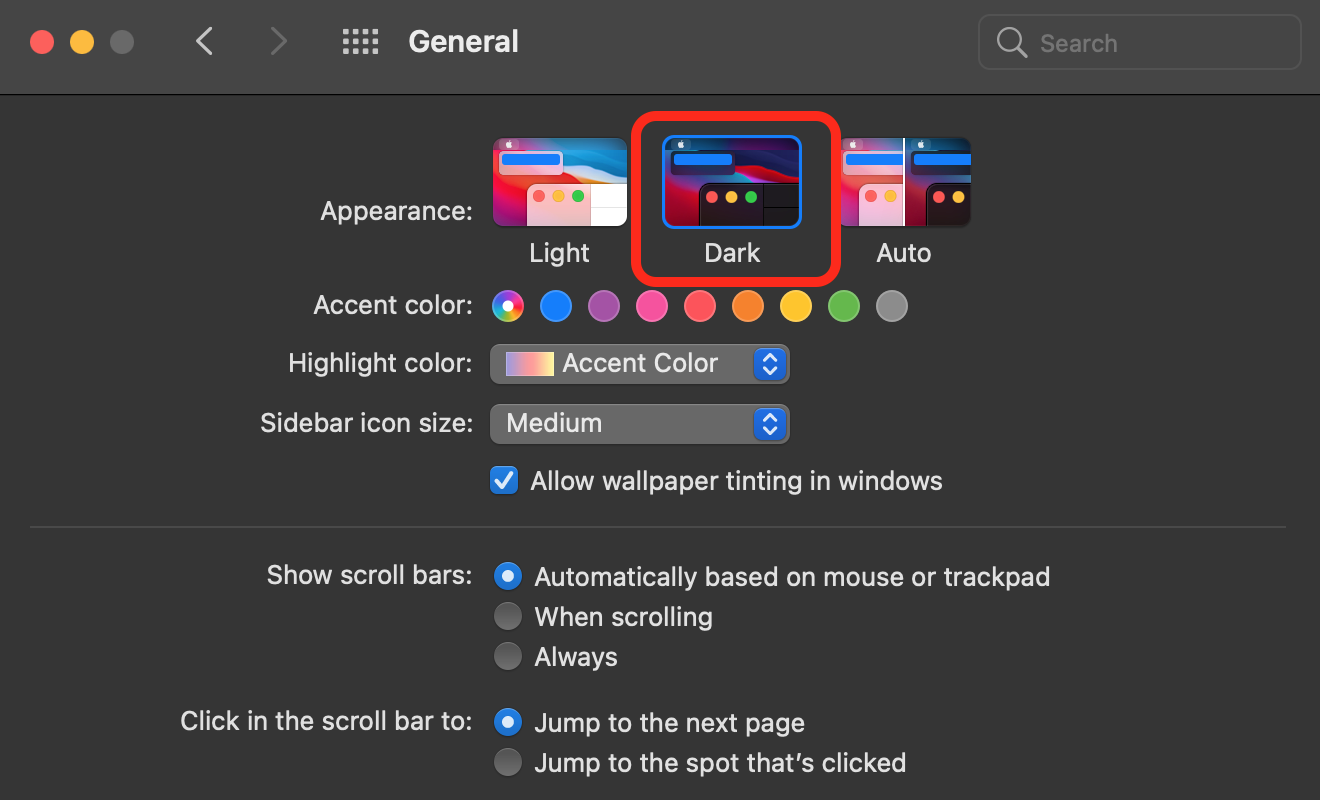The image size is (1320, 800).
Task: Click Jump to the next page option
Action: 508,722
